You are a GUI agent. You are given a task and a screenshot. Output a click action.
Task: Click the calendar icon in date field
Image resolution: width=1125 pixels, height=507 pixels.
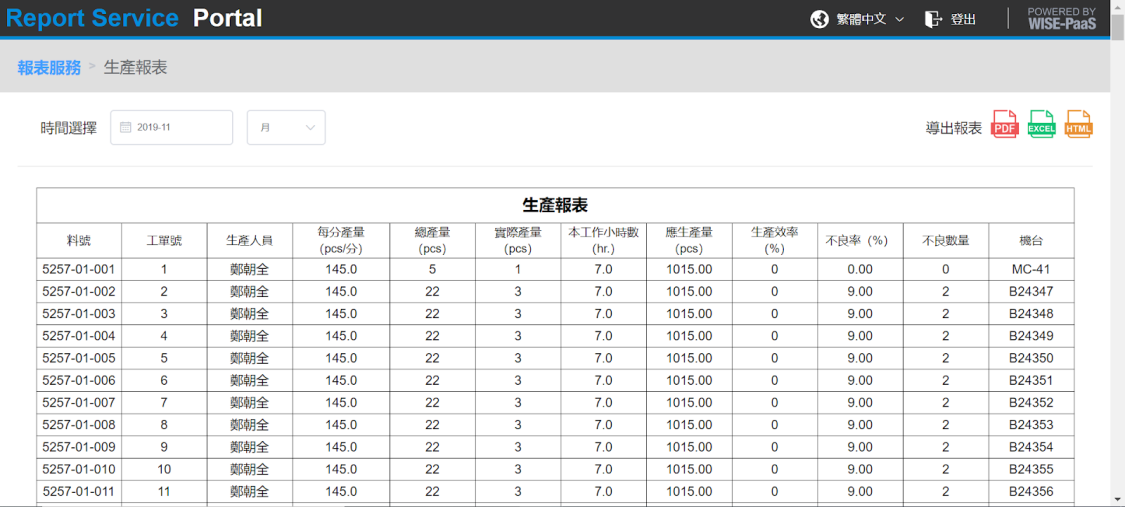[x=126, y=128]
